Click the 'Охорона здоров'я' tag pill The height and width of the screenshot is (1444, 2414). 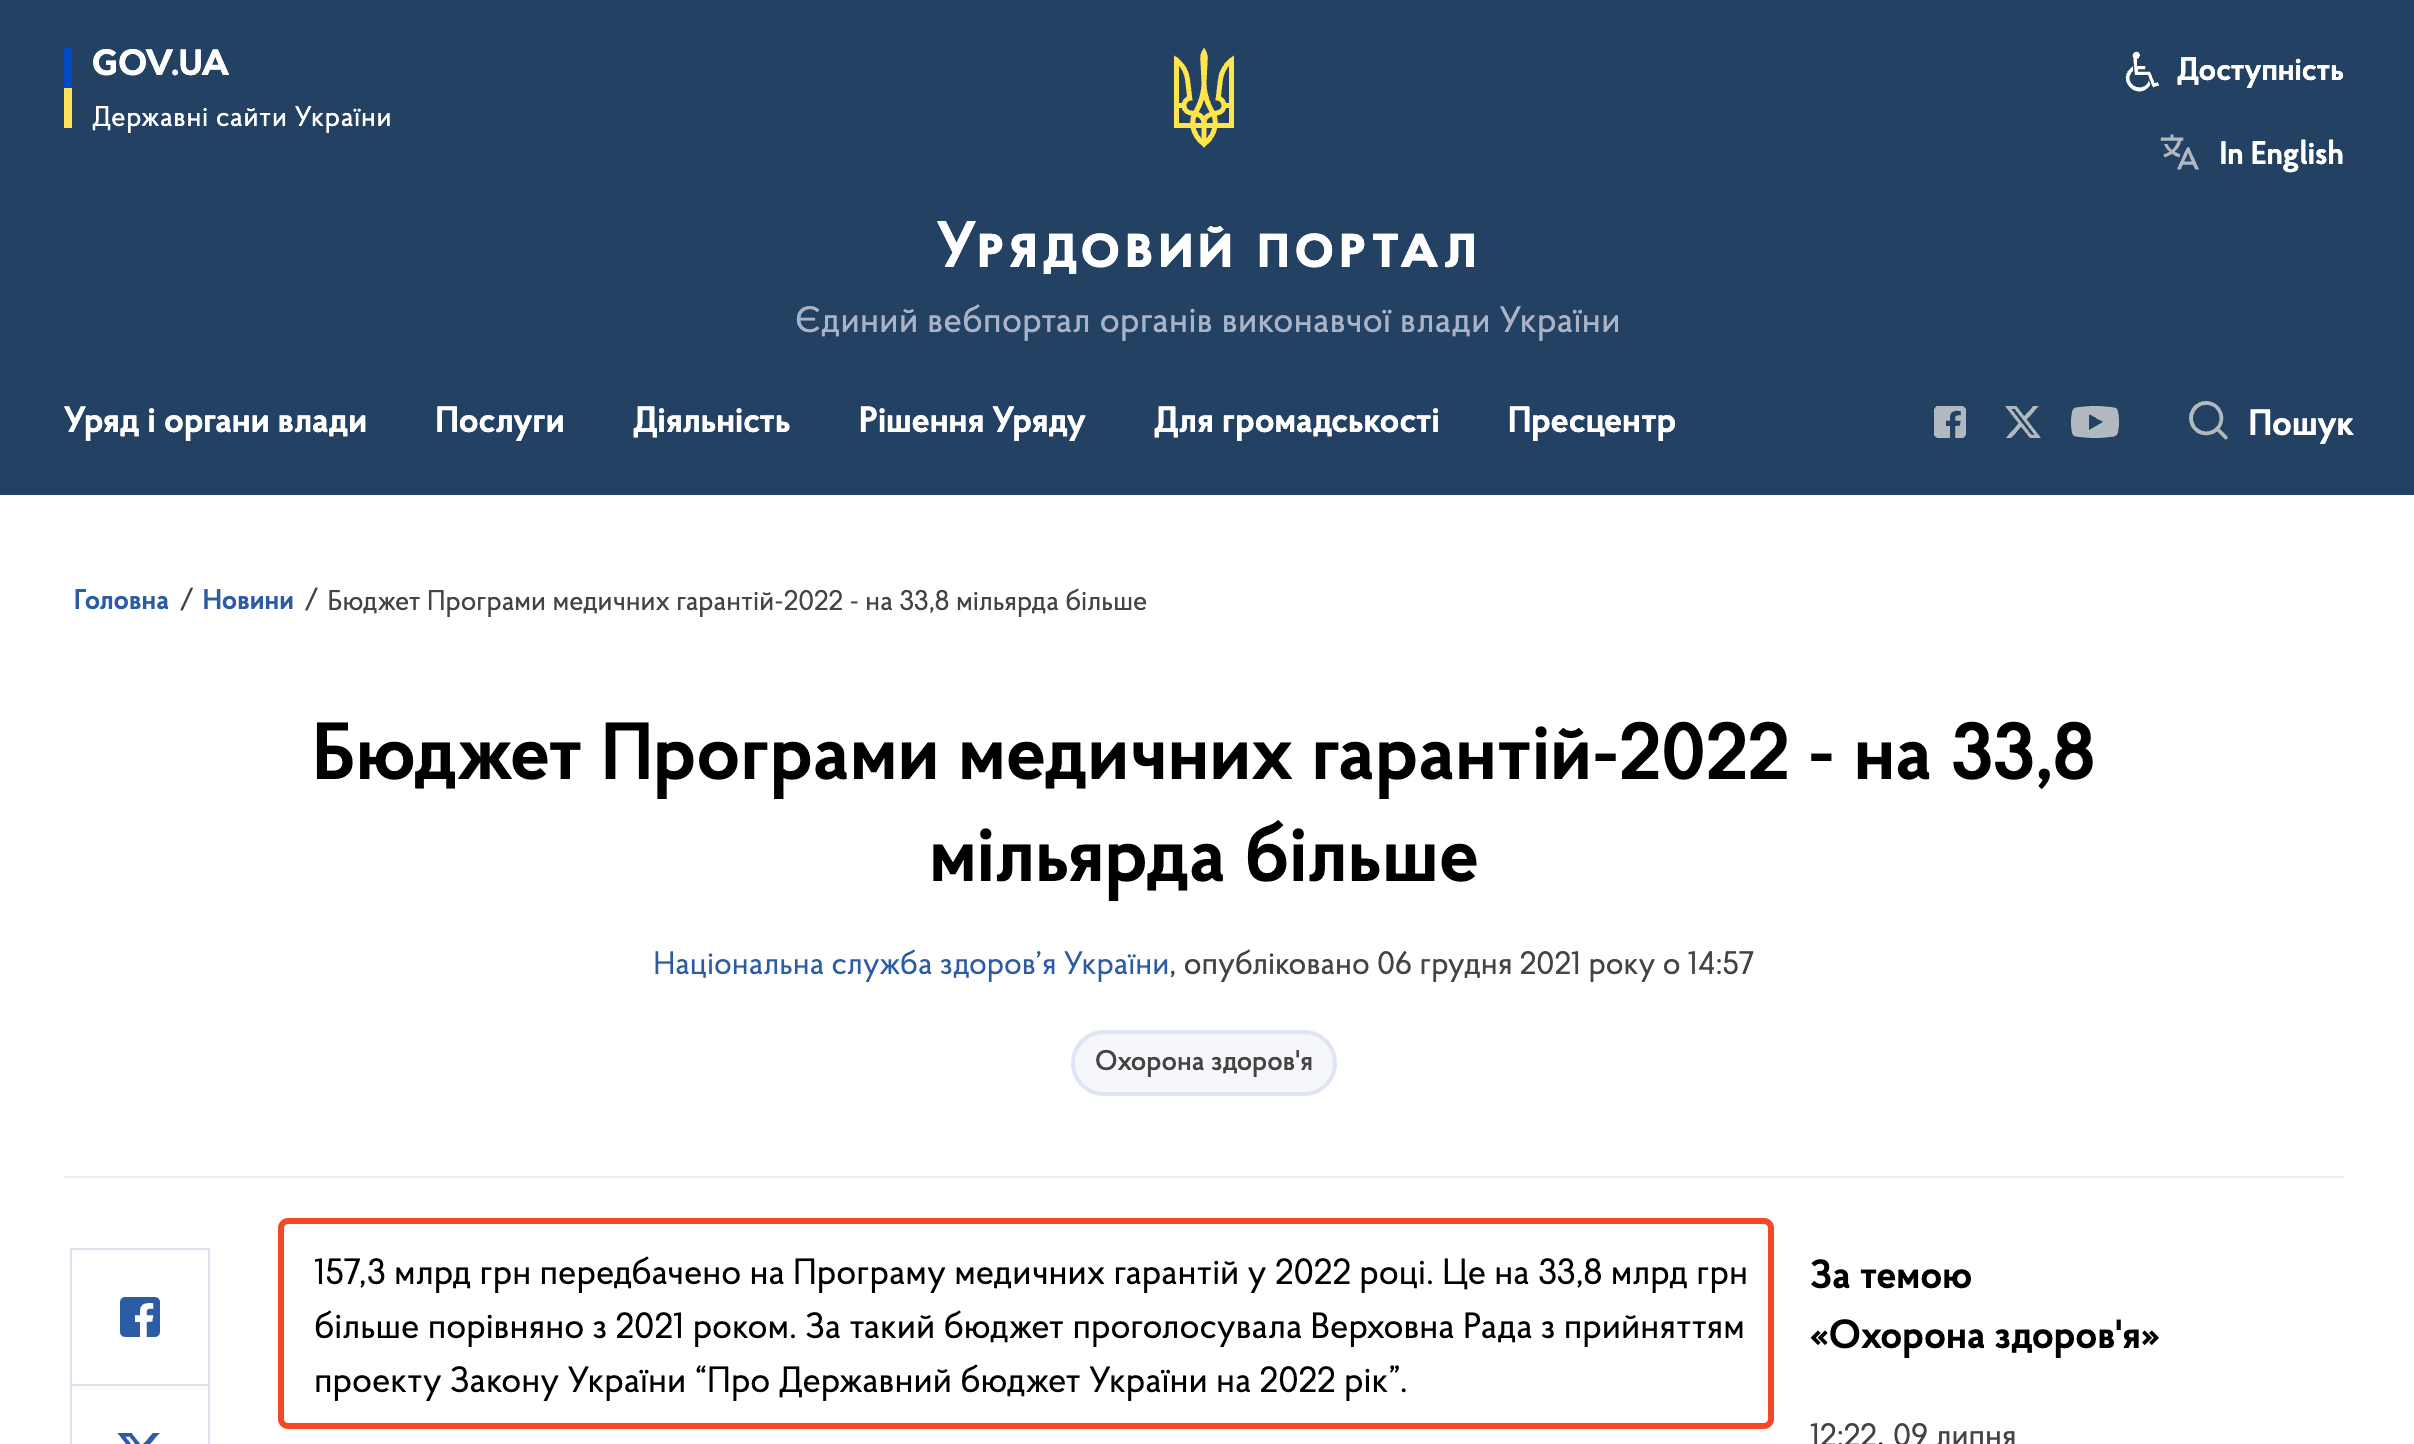coord(1203,1062)
